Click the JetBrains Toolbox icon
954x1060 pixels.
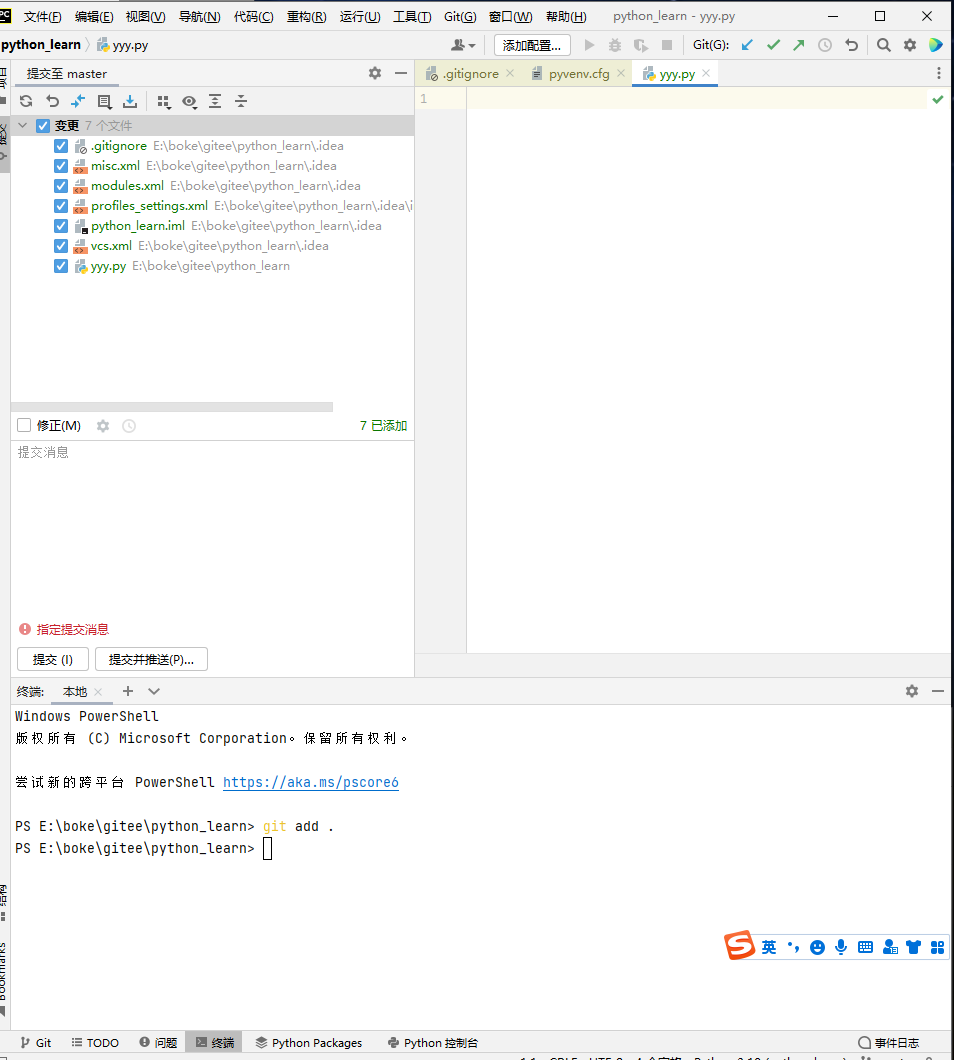click(936, 45)
